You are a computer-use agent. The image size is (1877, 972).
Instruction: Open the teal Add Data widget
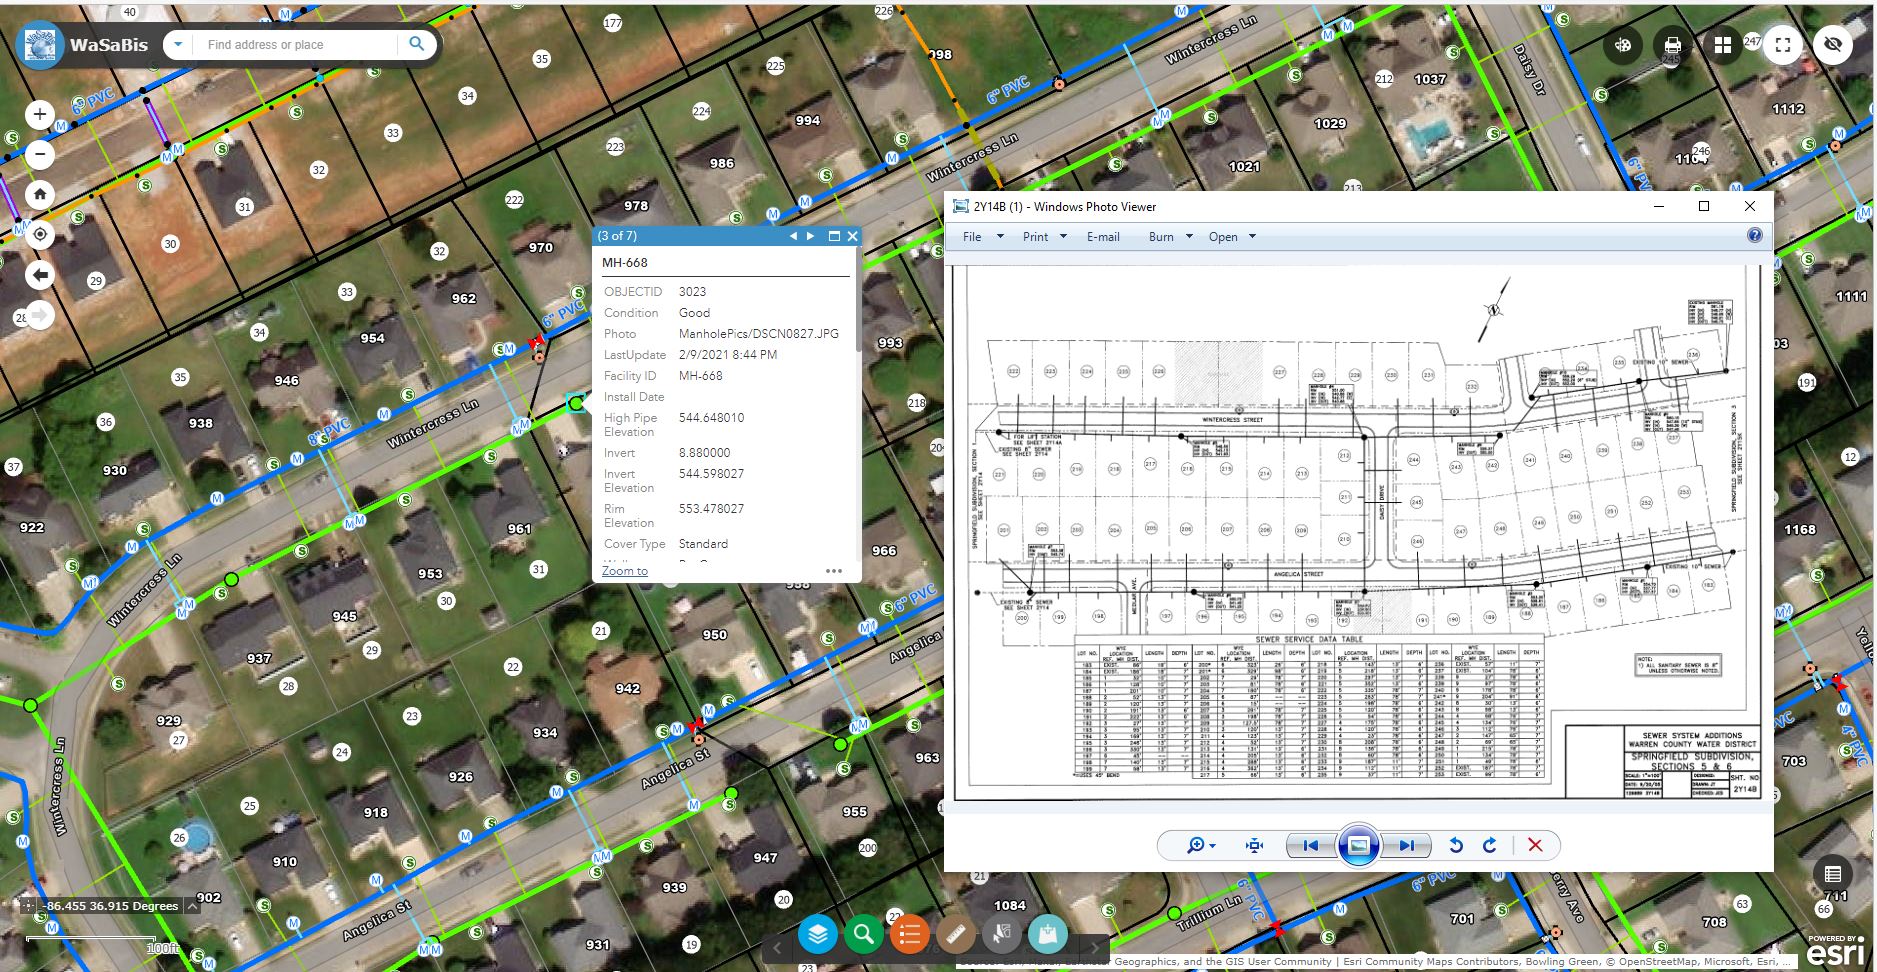click(x=1048, y=935)
